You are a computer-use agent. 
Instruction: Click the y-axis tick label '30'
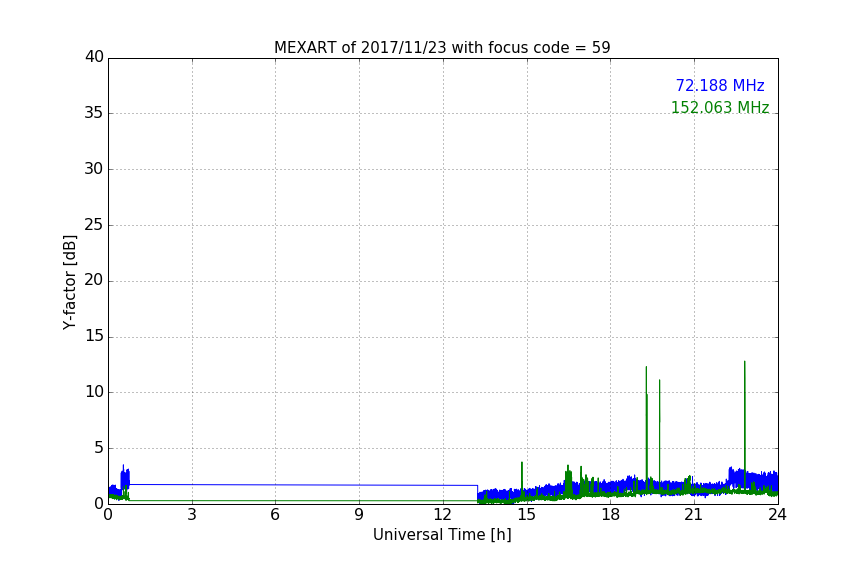click(94, 169)
